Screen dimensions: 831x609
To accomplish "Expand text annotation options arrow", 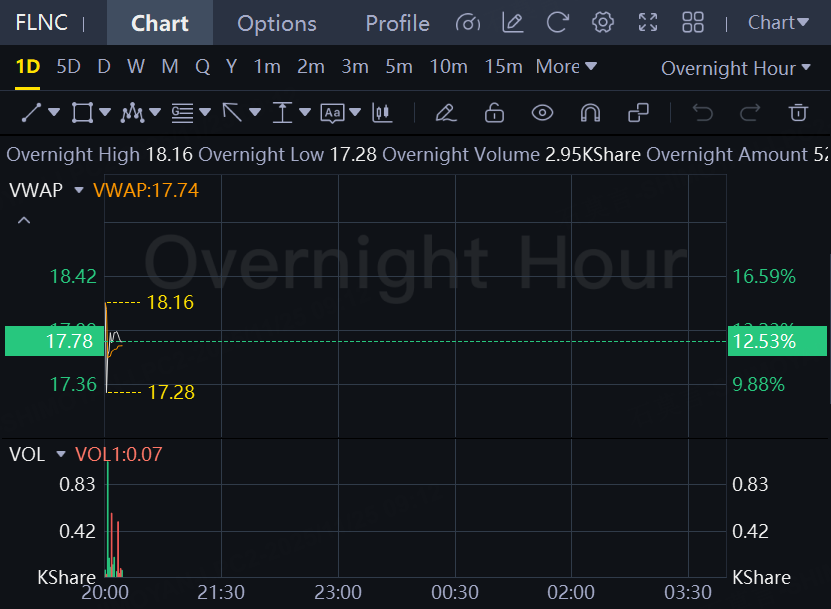I will click(x=355, y=112).
